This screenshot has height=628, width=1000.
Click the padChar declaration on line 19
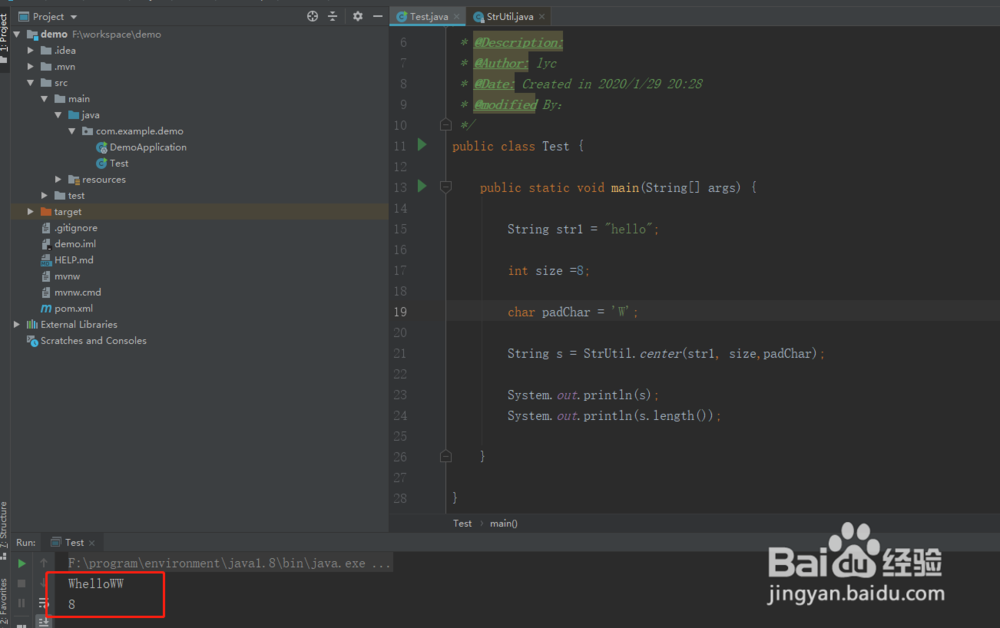click(573, 312)
